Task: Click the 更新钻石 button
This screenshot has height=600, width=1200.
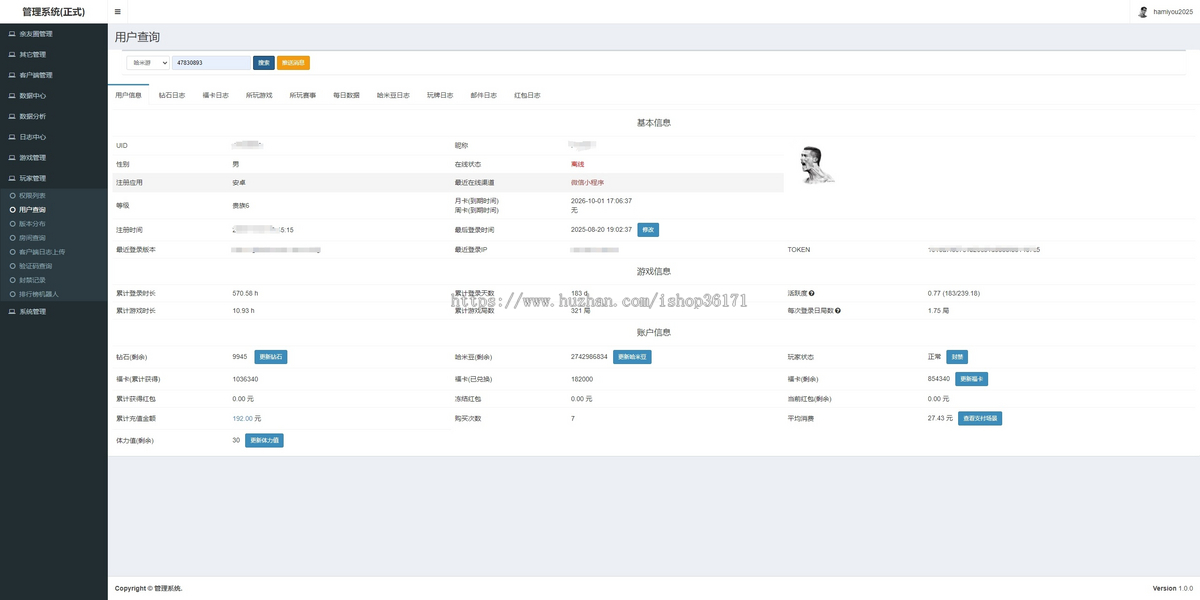Action: [271, 357]
